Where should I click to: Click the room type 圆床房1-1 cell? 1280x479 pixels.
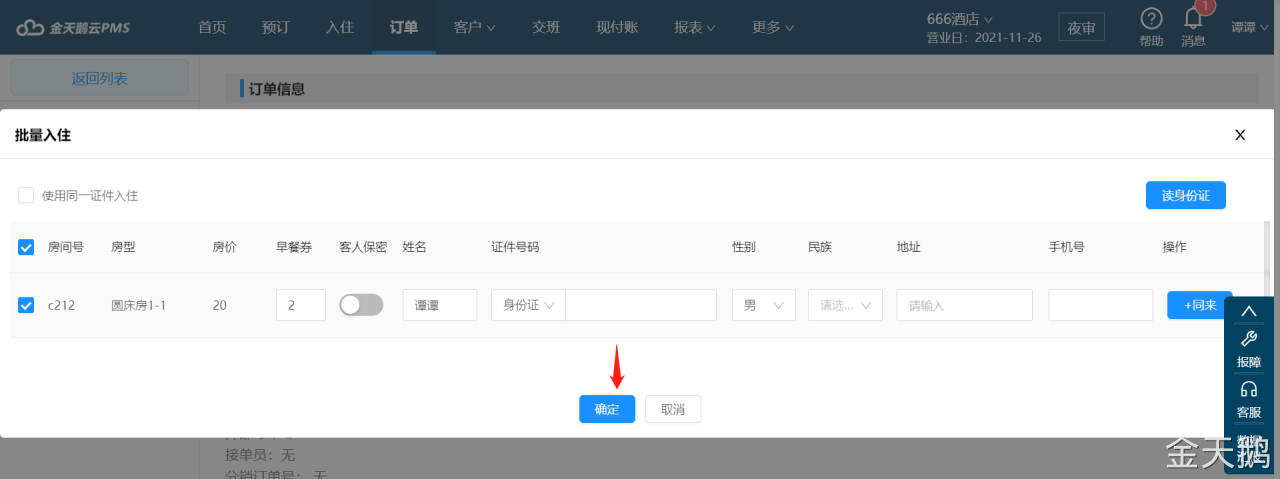(138, 305)
